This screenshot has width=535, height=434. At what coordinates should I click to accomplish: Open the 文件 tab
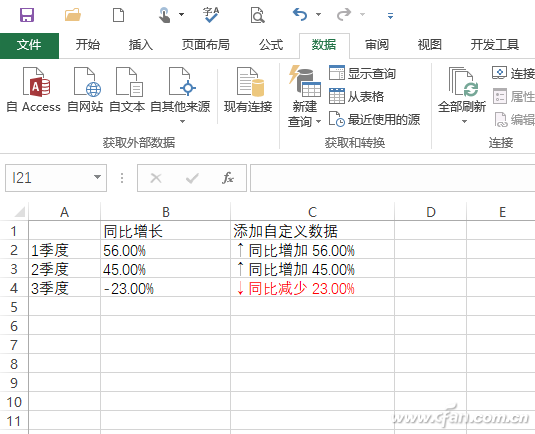(29, 45)
